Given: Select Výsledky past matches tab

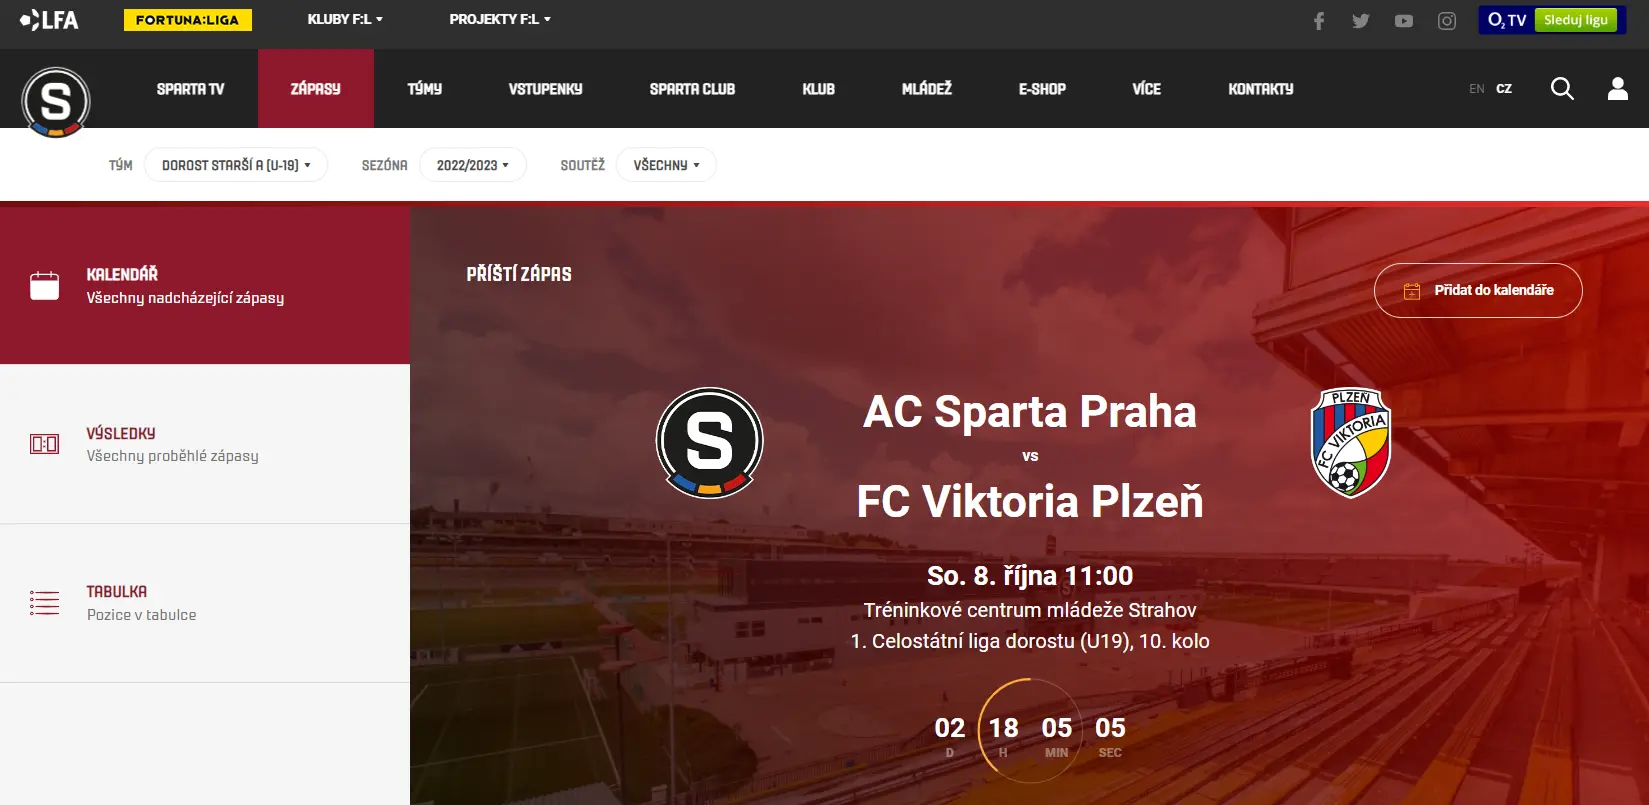Looking at the screenshot, I should pos(205,444).
